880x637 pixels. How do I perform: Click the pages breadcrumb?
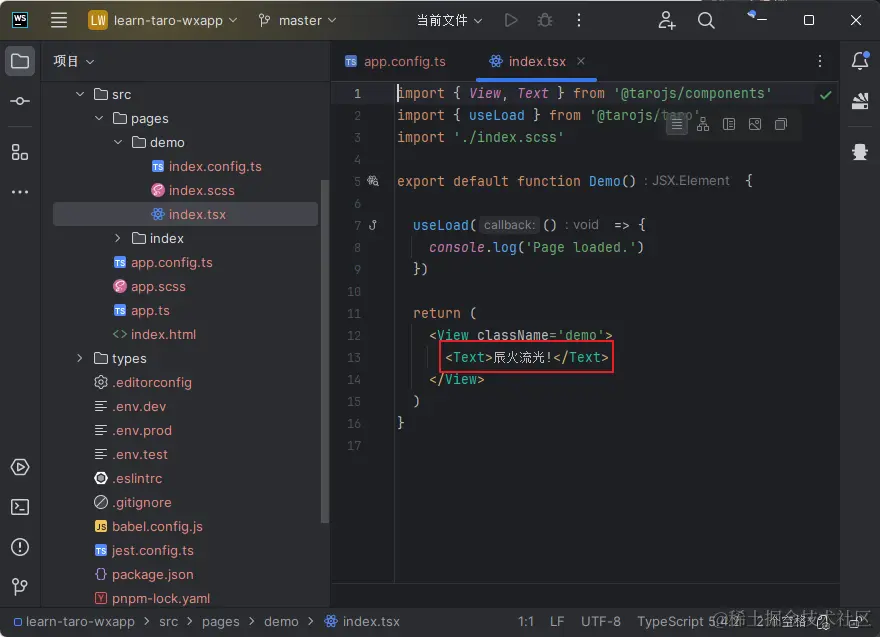tap(221, 621)
